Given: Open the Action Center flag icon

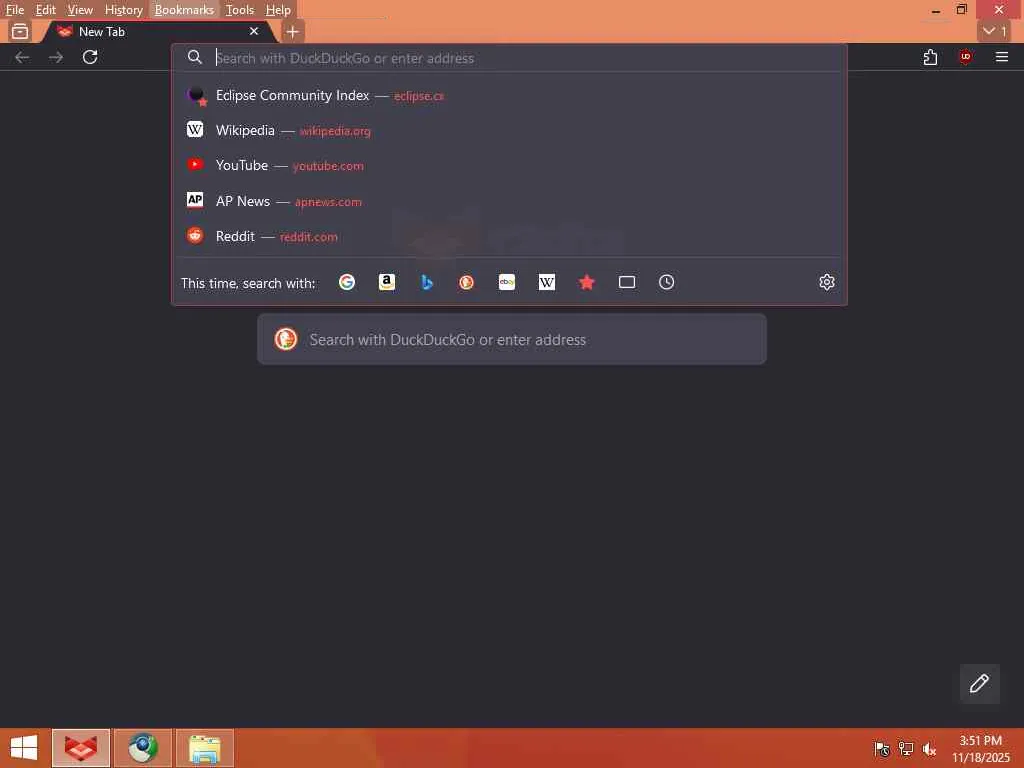Looking at the screenshot, I should click(882, 749).
